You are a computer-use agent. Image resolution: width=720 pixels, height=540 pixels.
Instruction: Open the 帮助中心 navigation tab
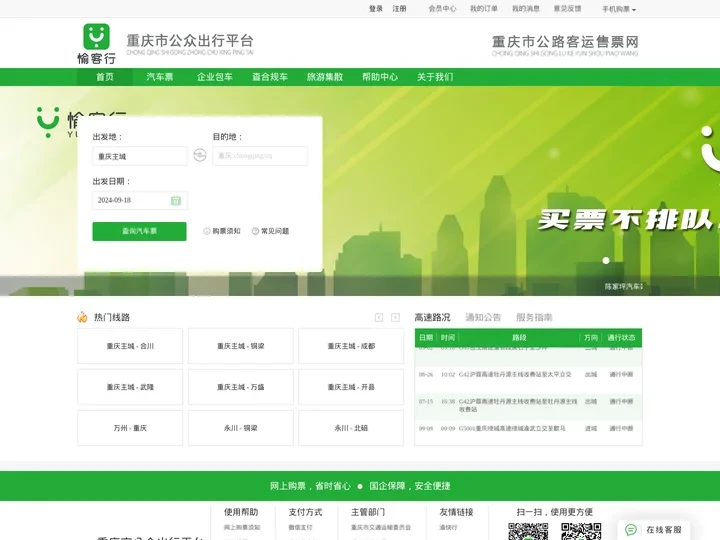(380, 77)
